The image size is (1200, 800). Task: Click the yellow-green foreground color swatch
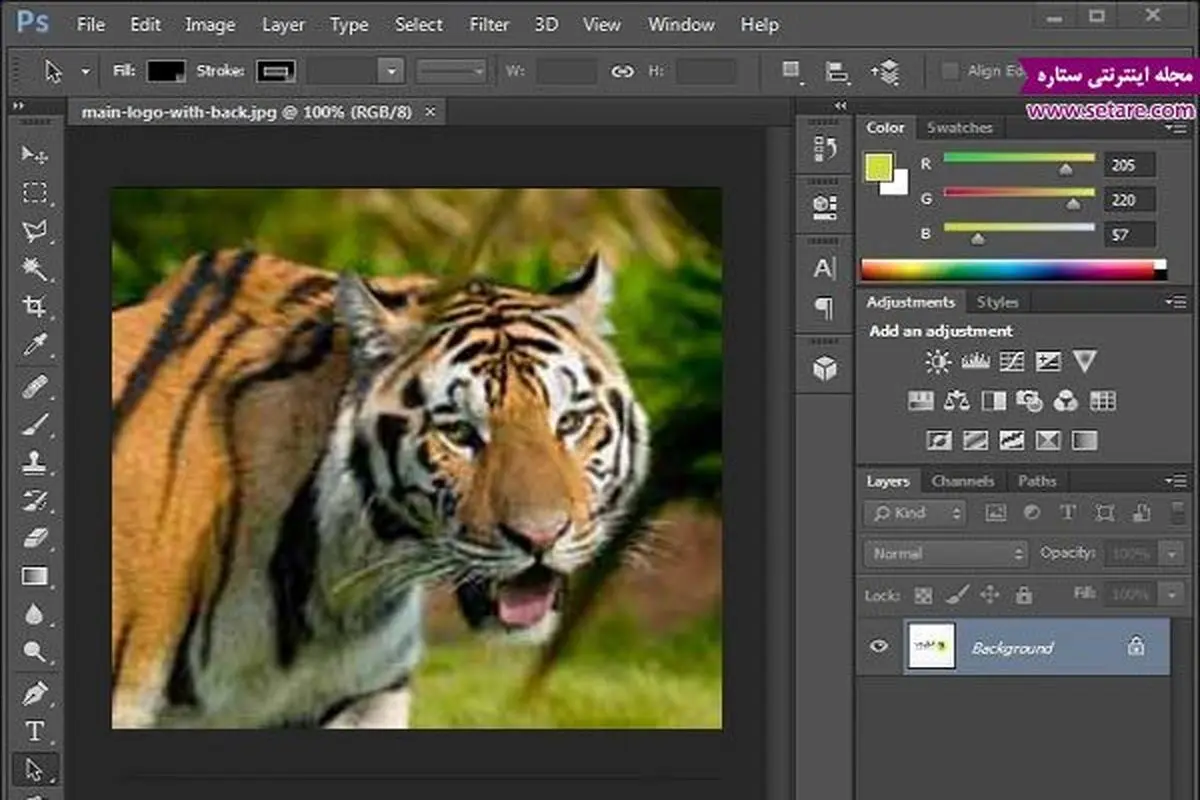point(879,166)
